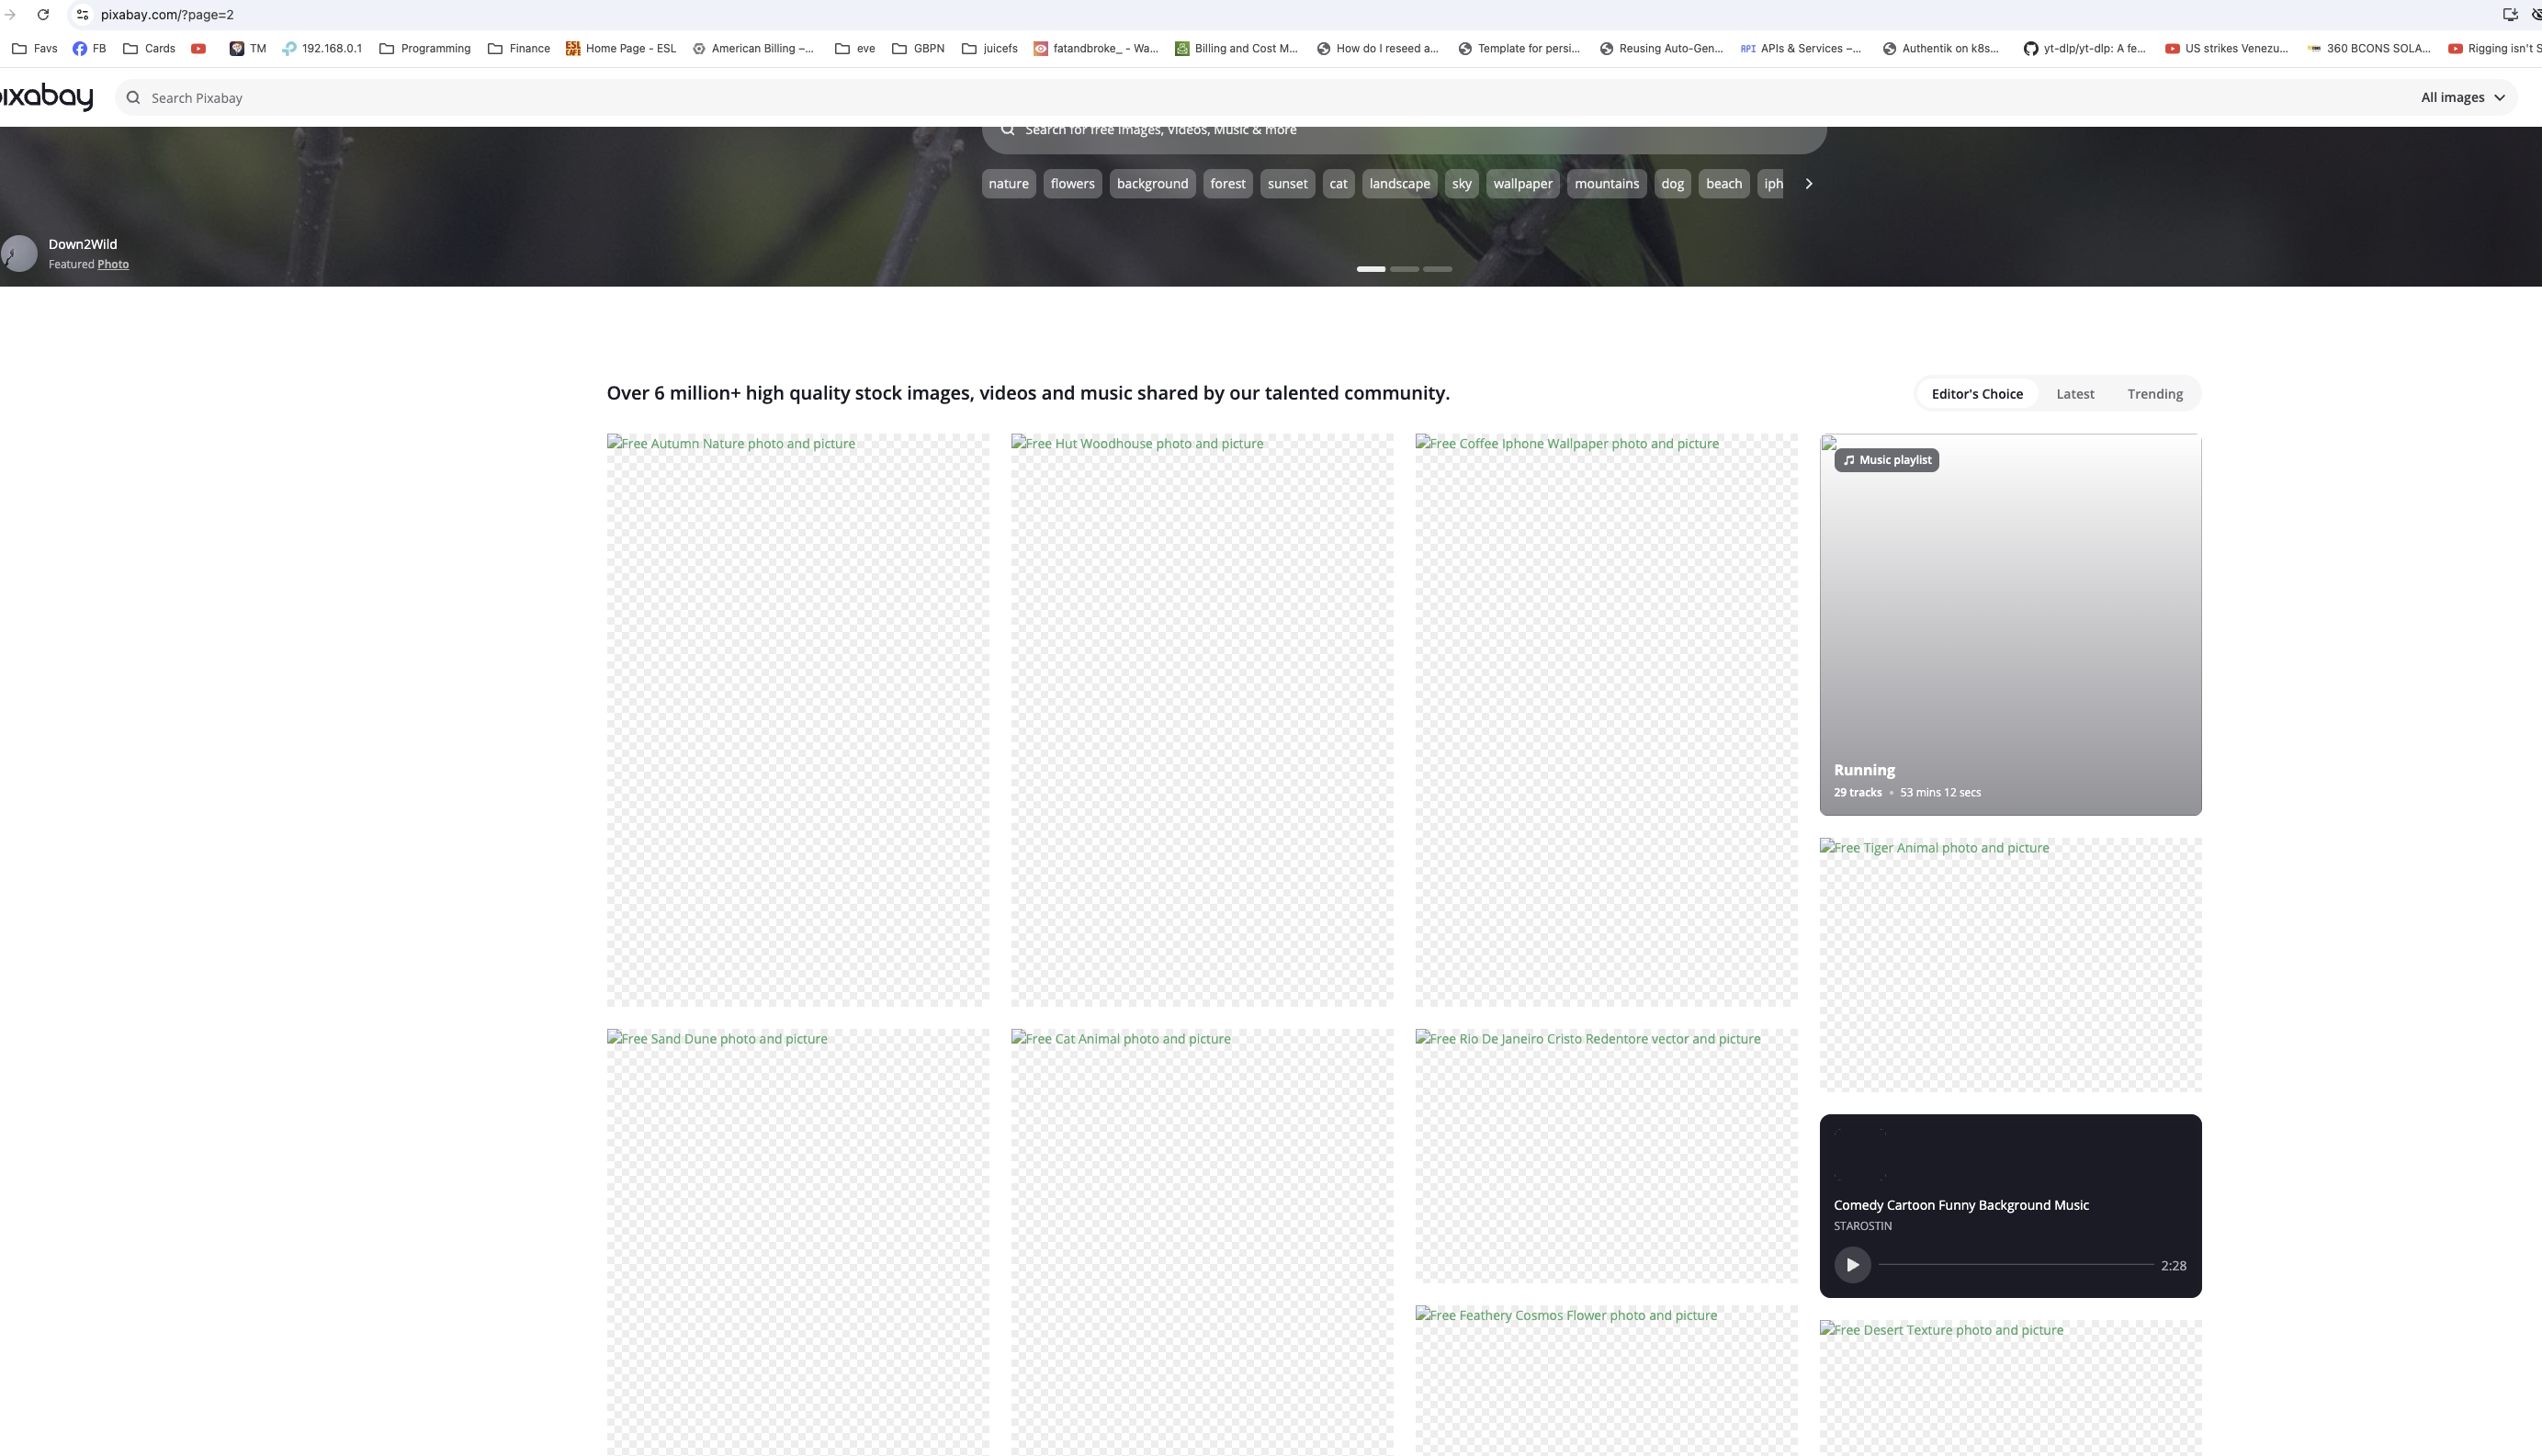Select the cat tag
The height and width of the screenshot is (1456, 2542).
pos(1338,183)
